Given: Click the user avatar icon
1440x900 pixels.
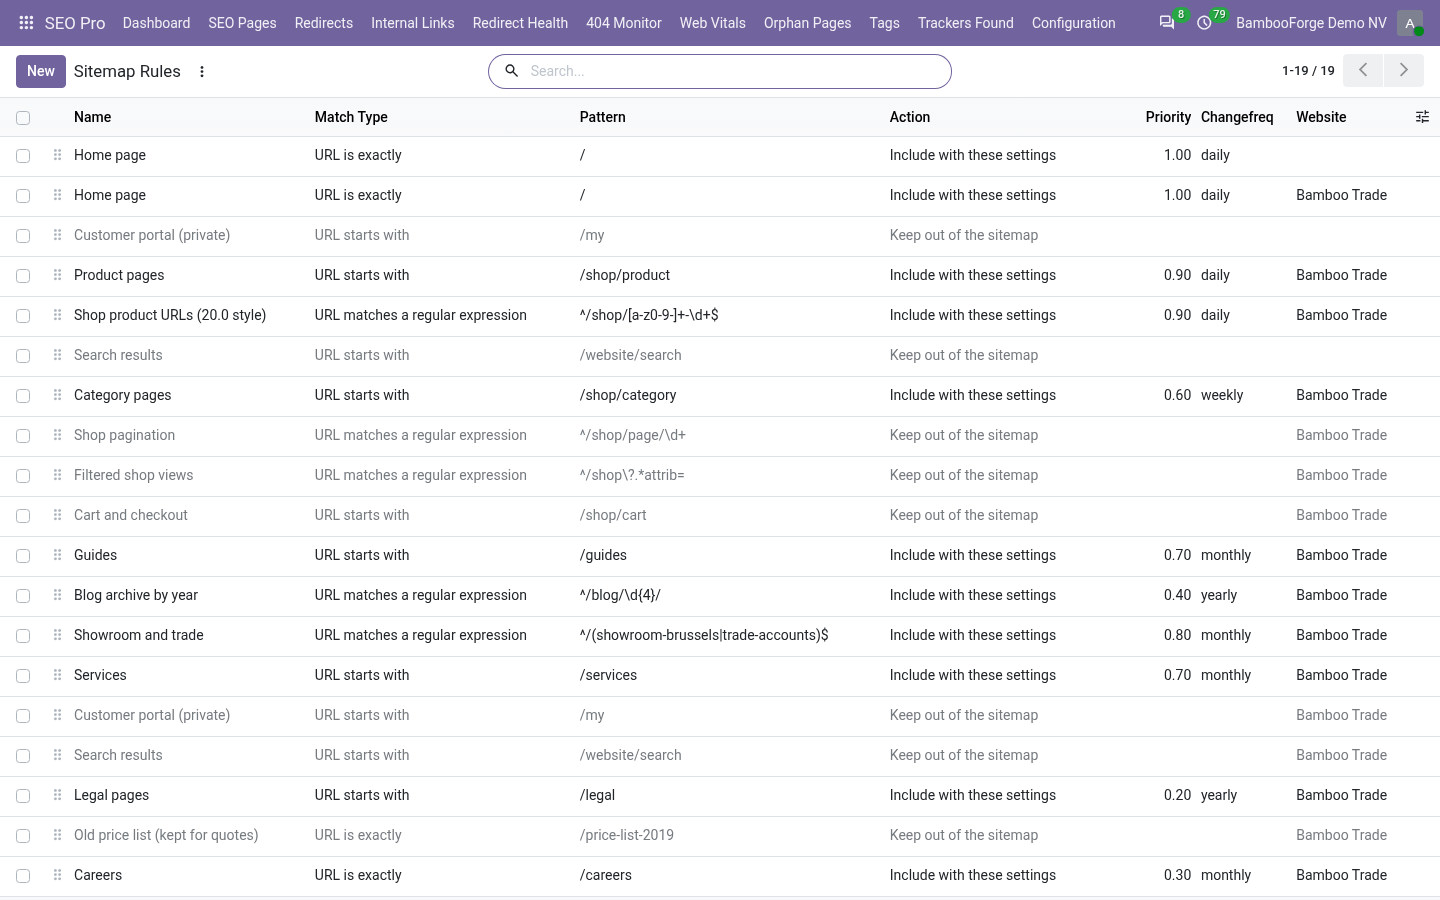Looking at the screenshot, I should (x=1410, y=22).
